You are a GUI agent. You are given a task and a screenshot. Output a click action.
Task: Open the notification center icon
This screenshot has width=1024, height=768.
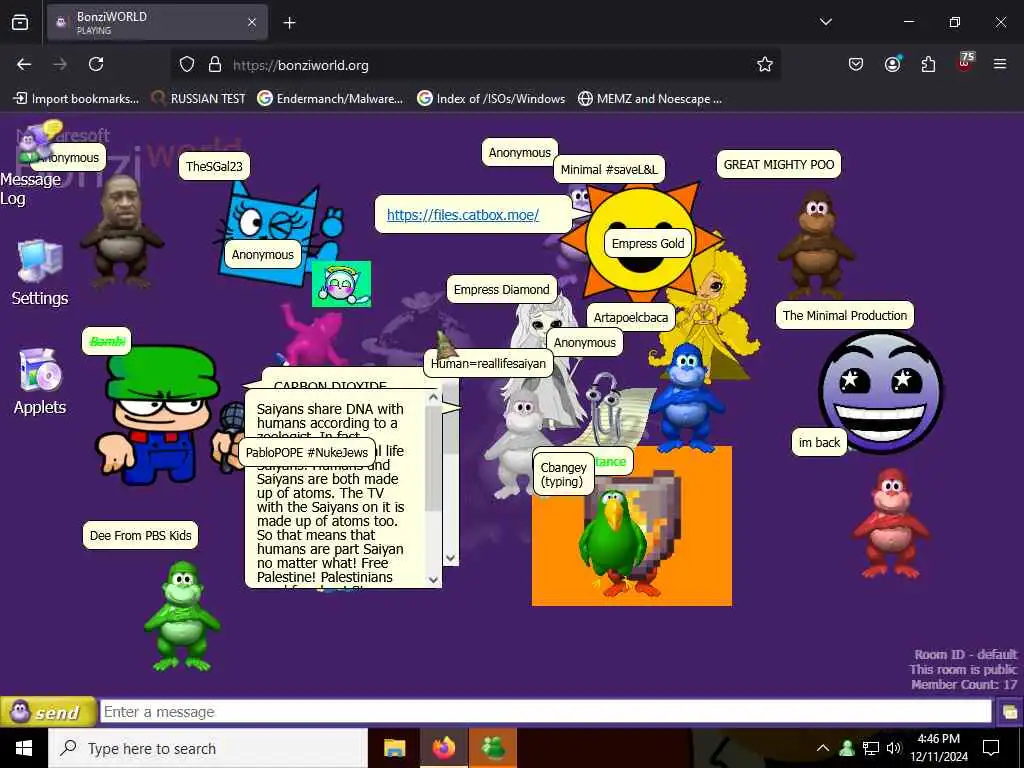(991, 748)
